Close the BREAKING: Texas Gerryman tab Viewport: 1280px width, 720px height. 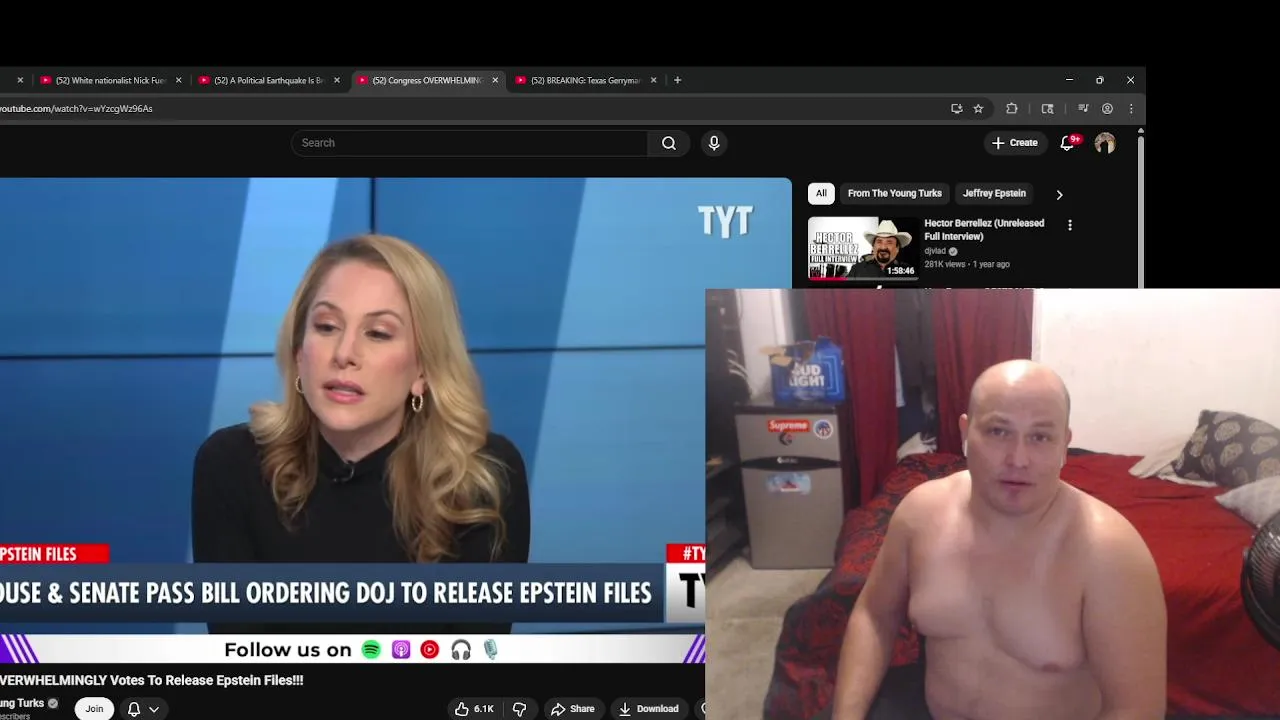pyautogui.click(x=654, y=80)
